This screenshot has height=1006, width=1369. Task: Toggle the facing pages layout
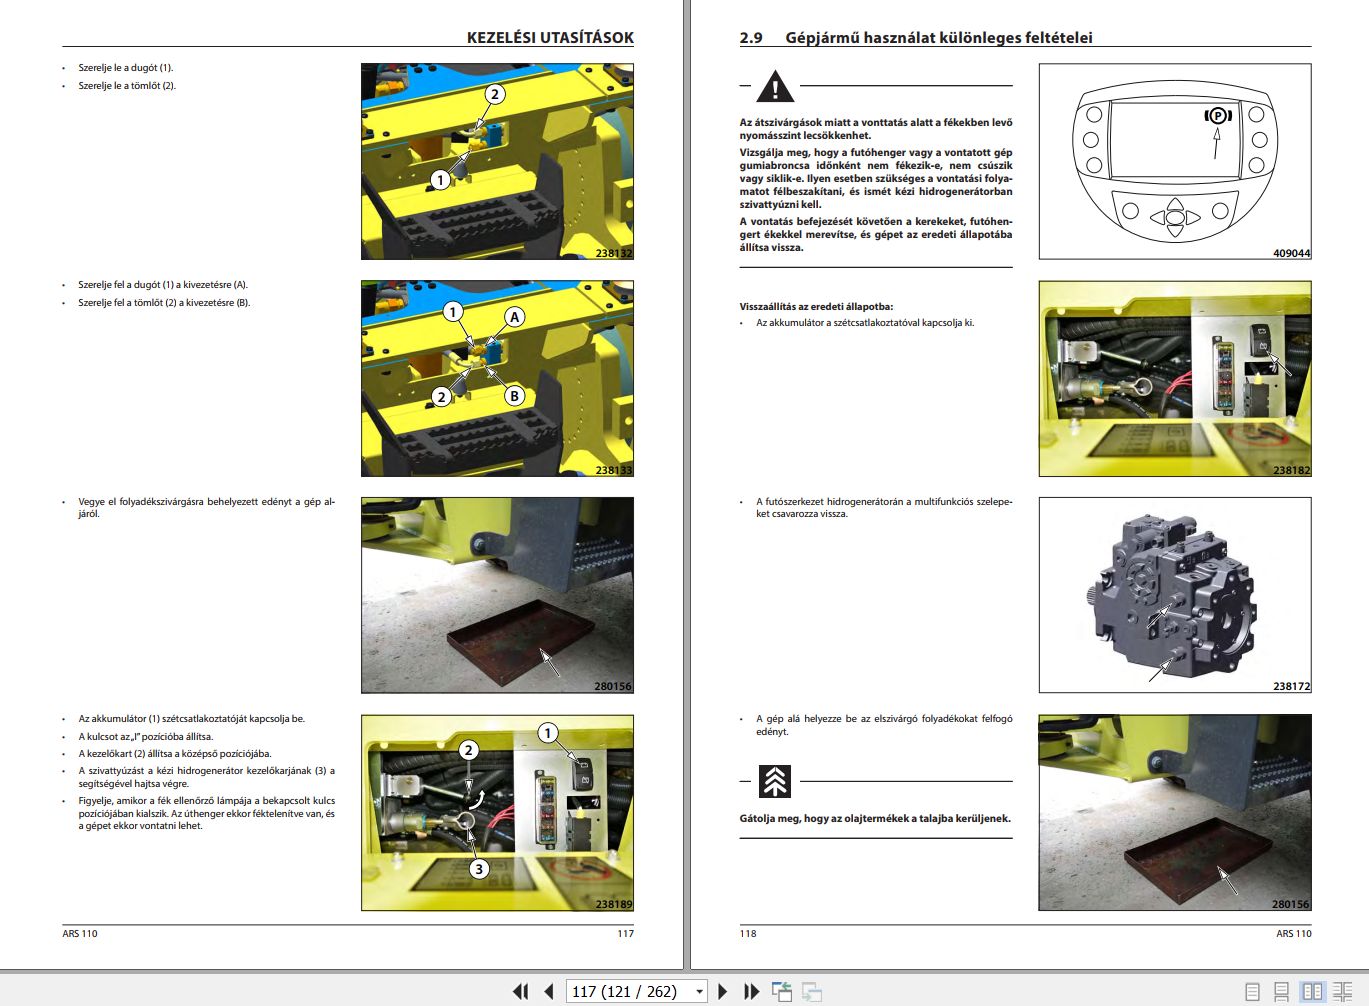[x=1312, y=992]
